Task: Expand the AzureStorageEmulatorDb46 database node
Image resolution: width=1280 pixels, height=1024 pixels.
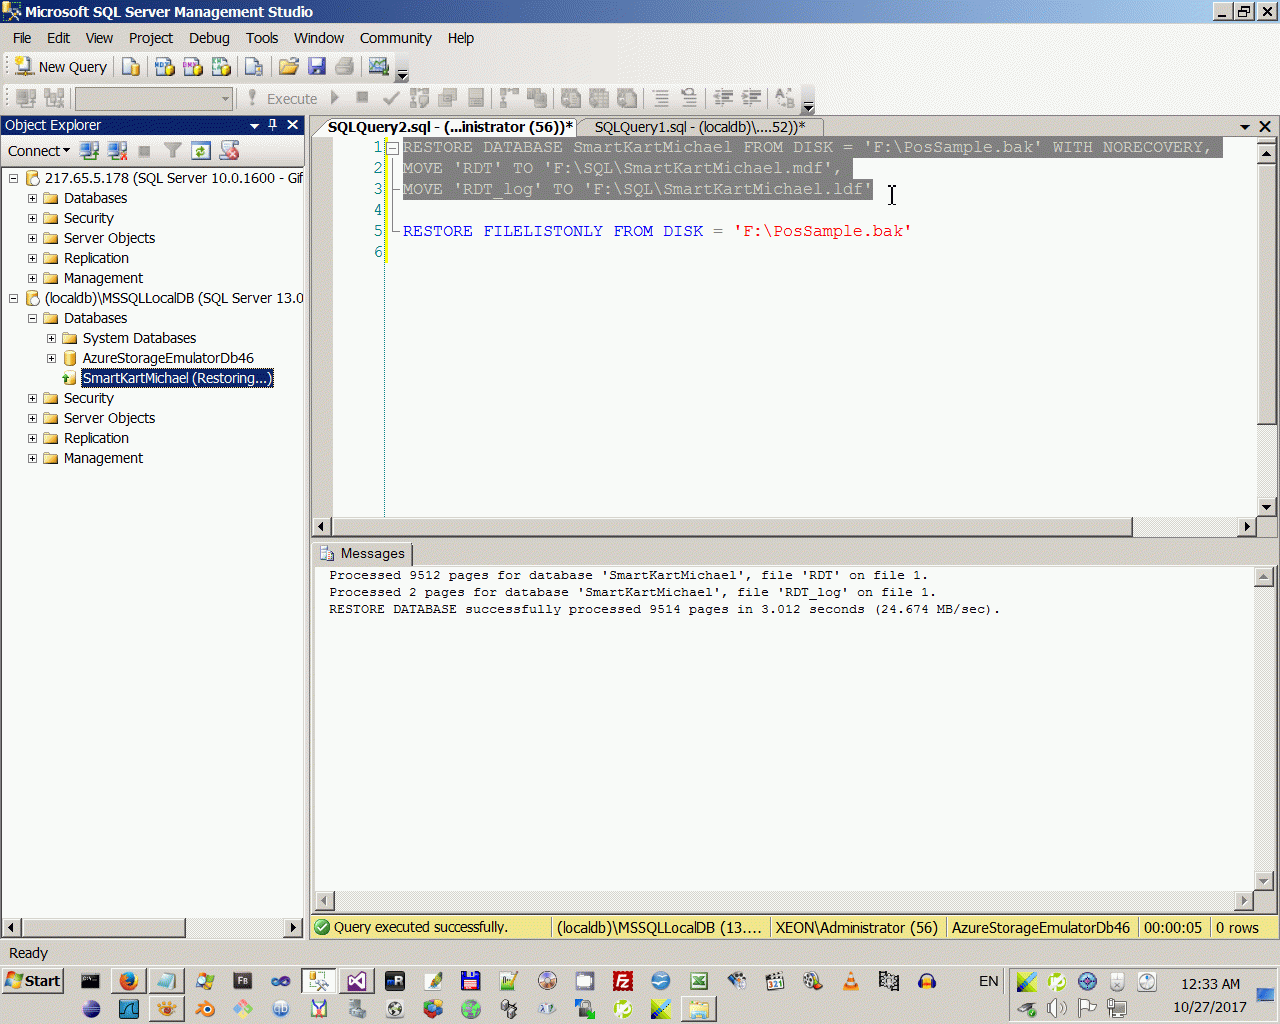Action: tap(52, 358)
